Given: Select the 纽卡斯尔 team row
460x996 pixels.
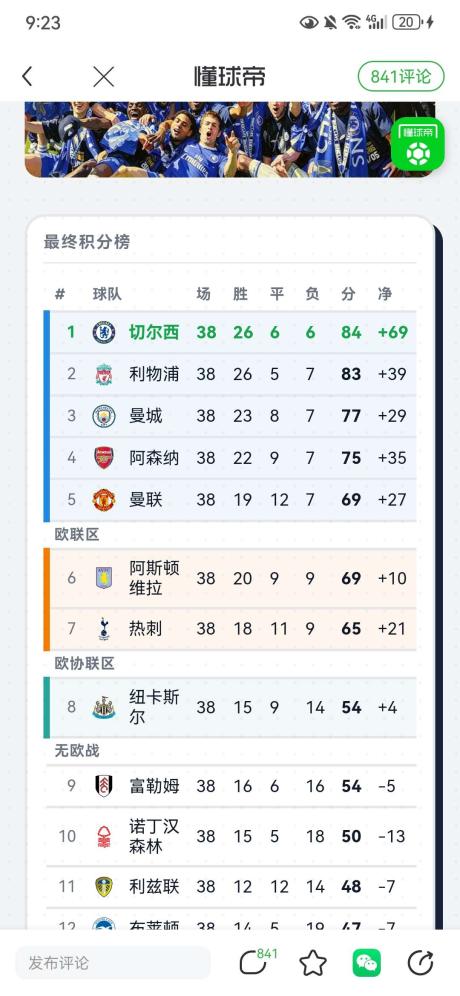Looking at the screenshot, I should 230,708.
